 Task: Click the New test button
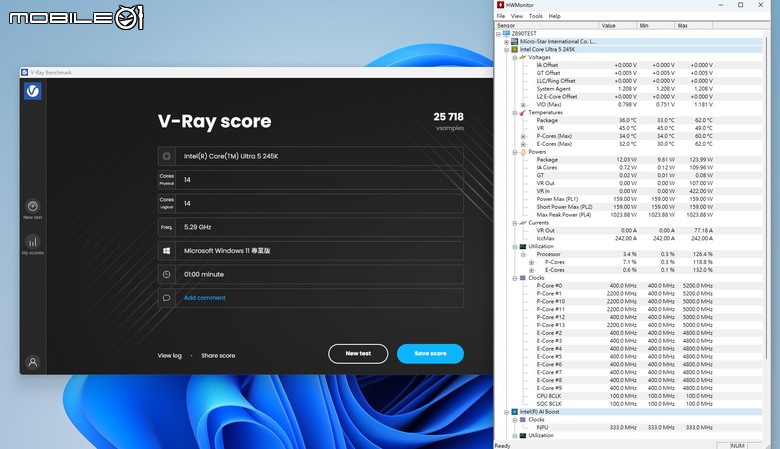[358, 354]
